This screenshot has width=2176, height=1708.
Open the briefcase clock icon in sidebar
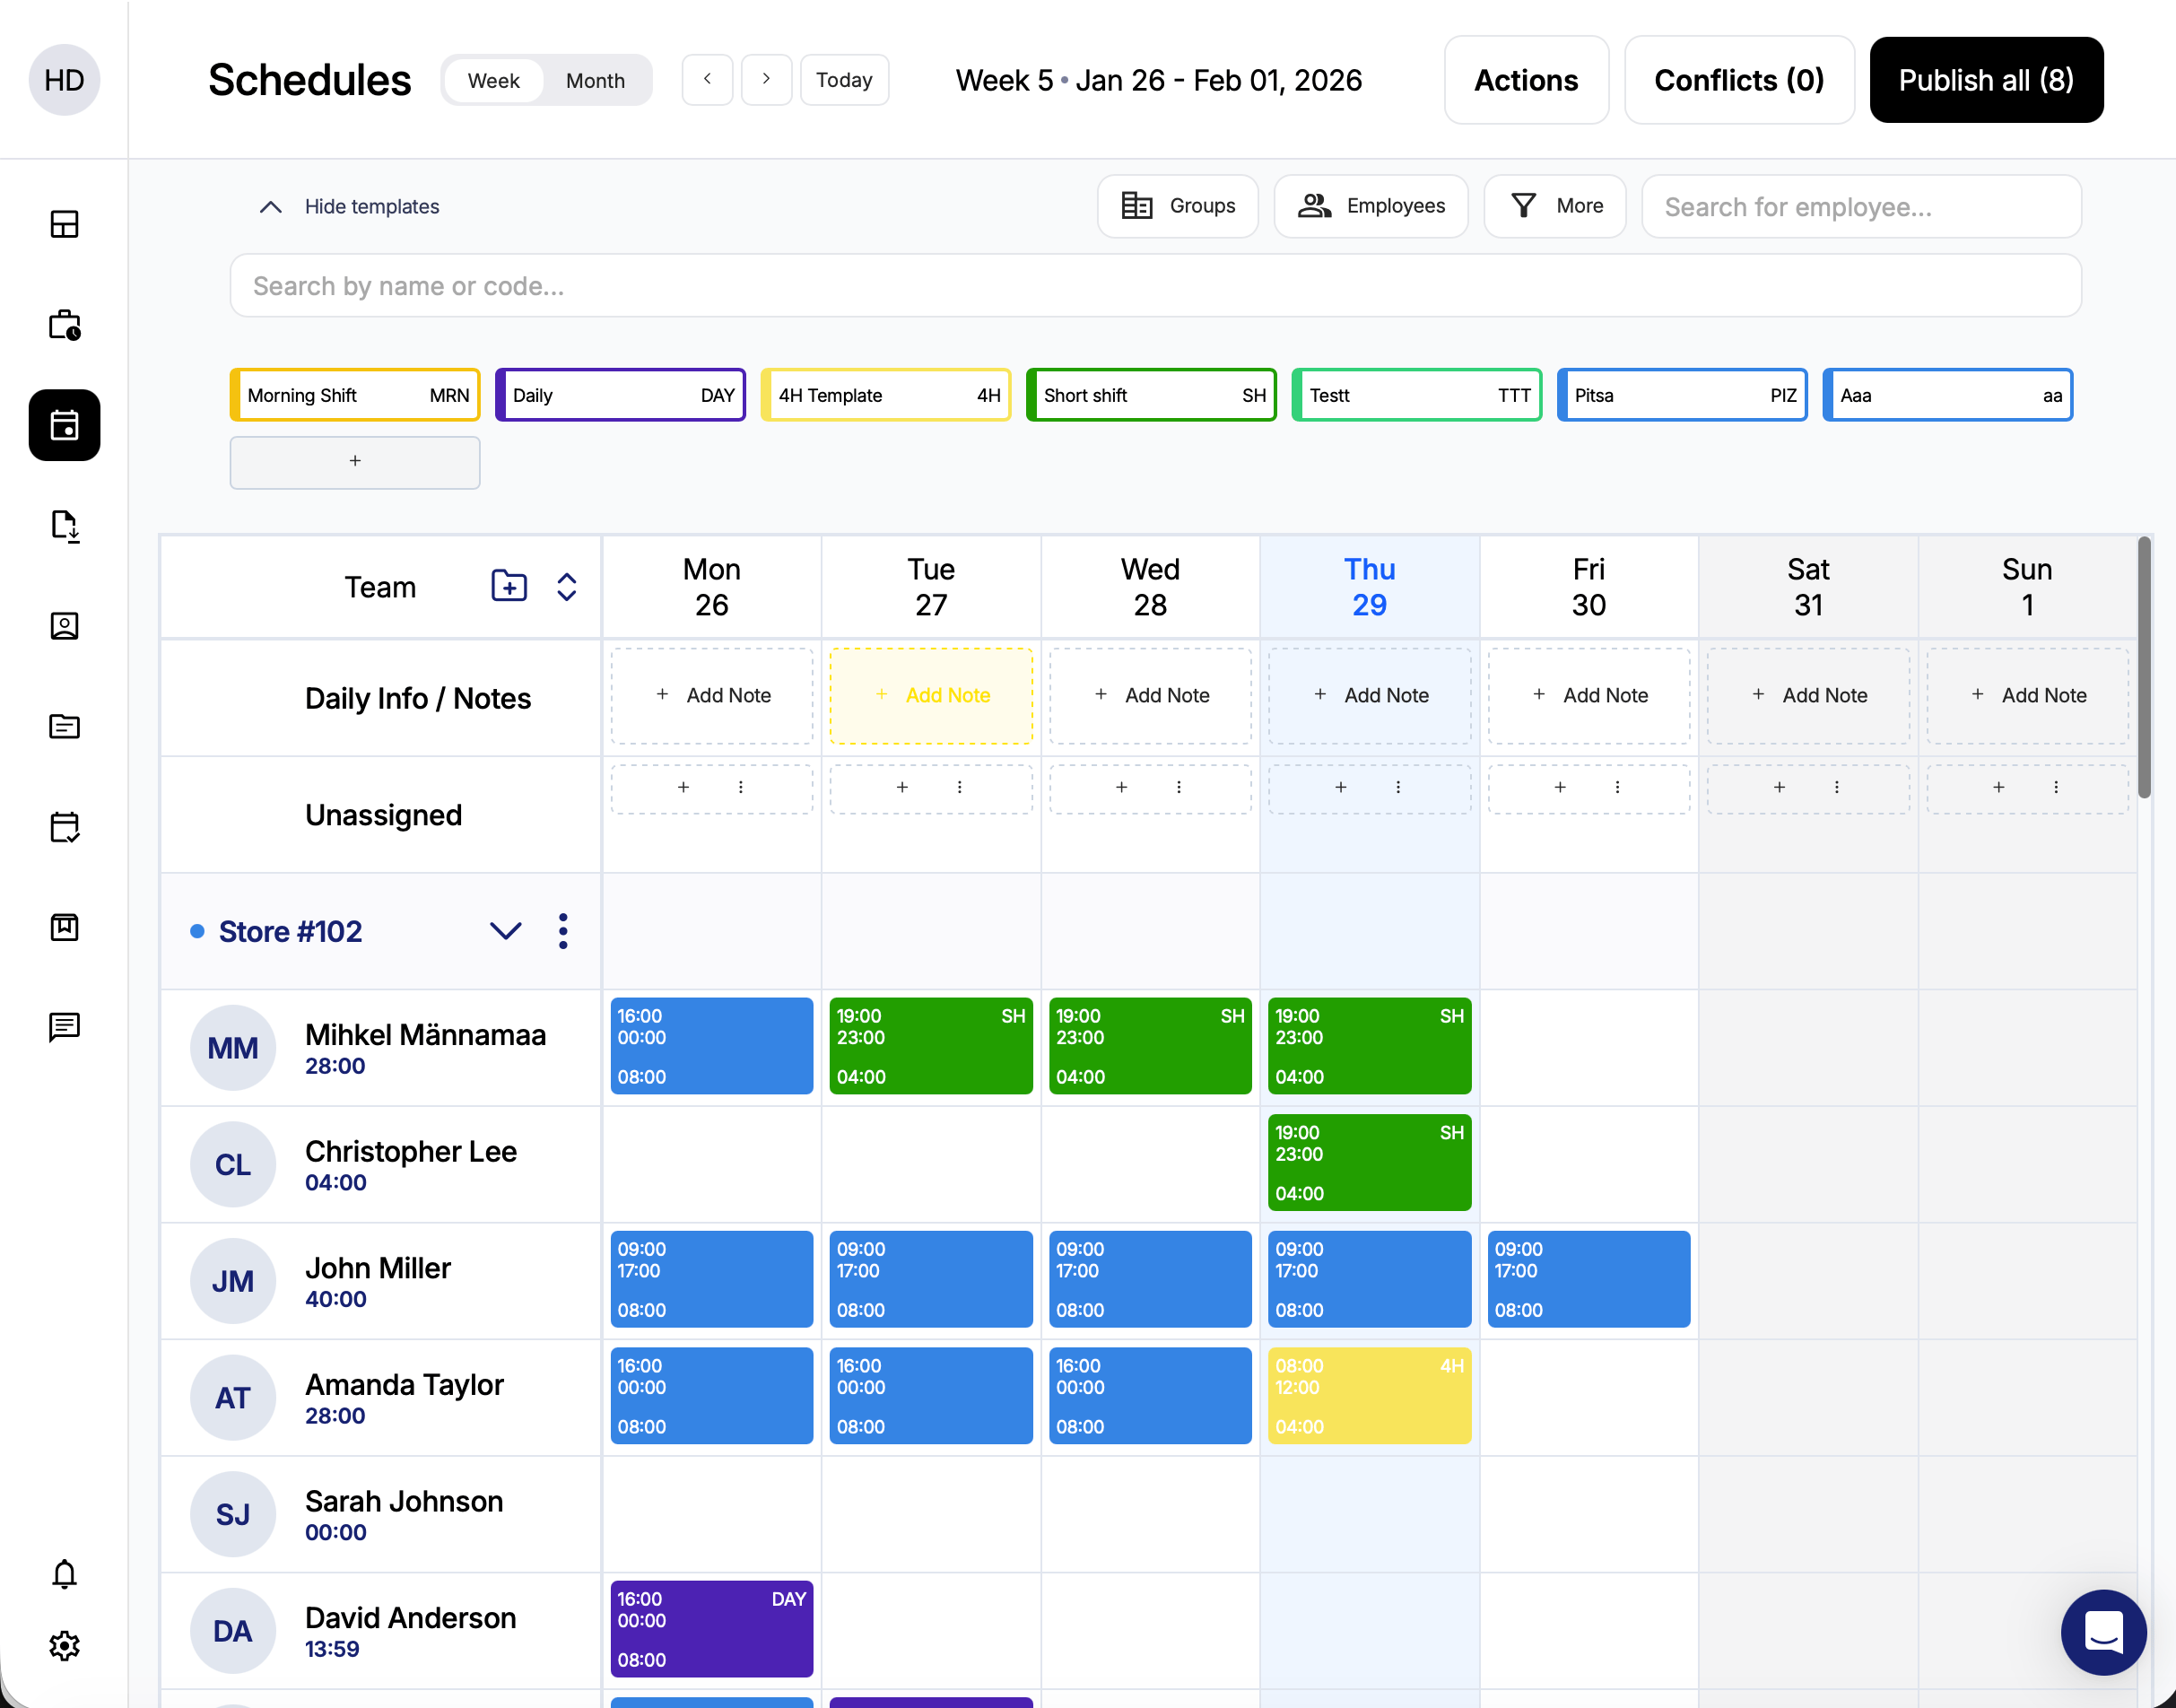coord(64,324)
